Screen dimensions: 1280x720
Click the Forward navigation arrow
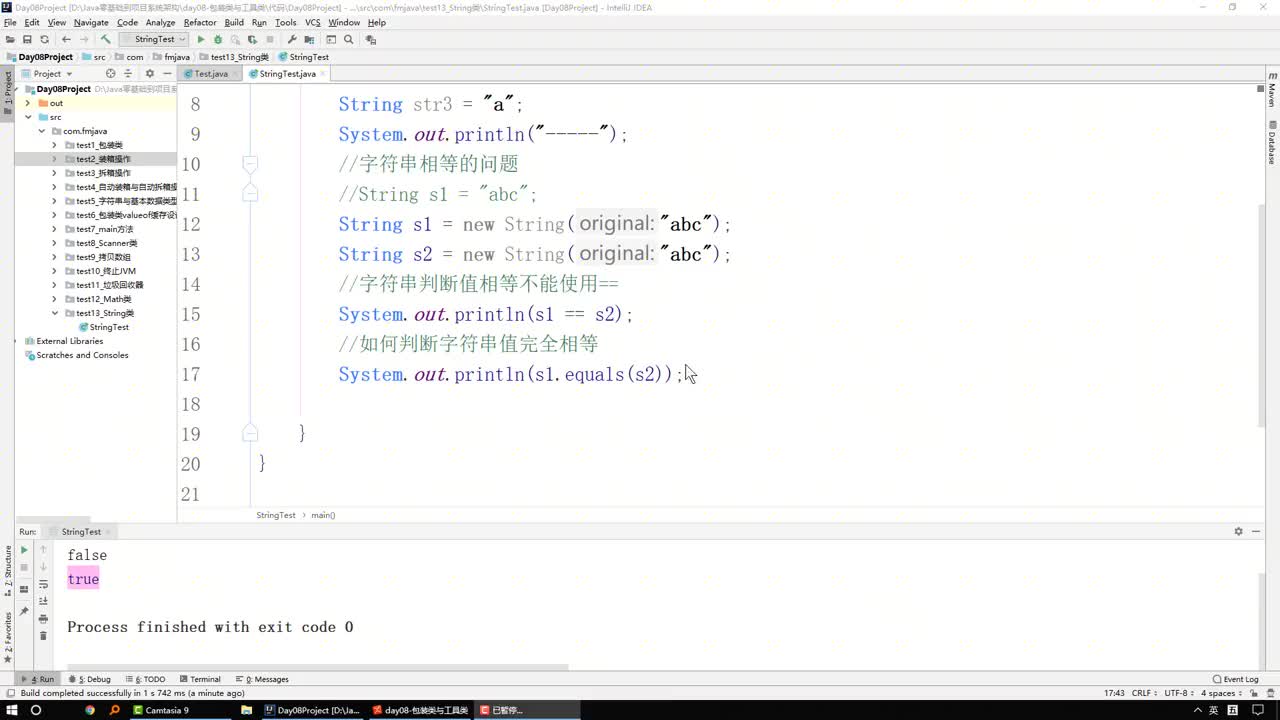(84, 40)
